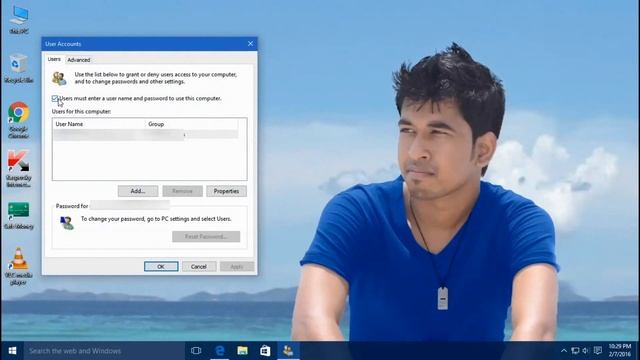Open the Store from the taskbar
640x360 pixels.
pyautogui.click(x=265, y=351)
